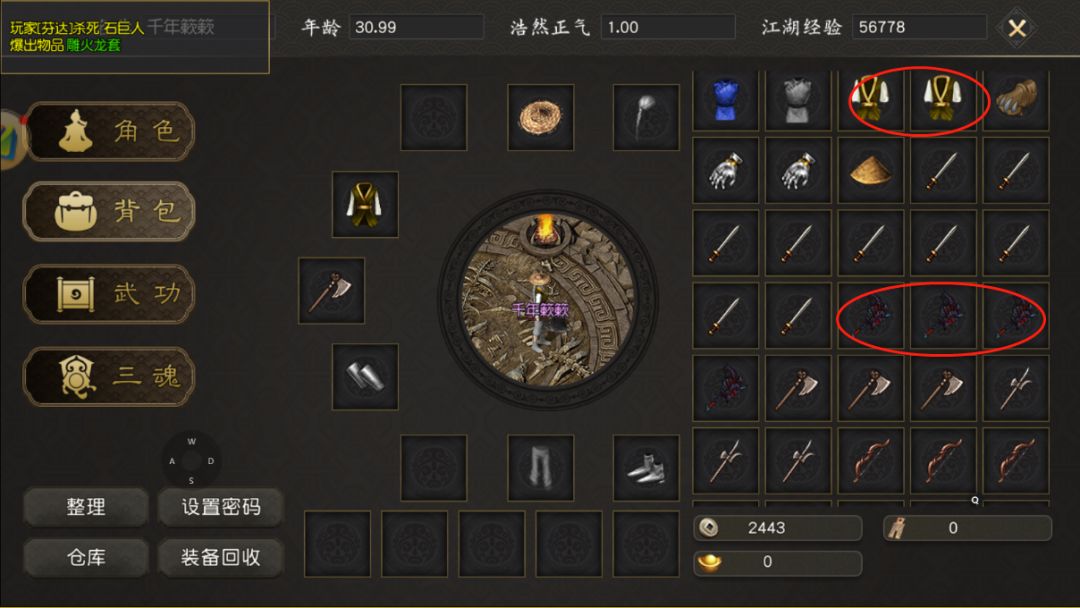Image resolution: width=1080 pixels, height=608 pixels.
Task: Click the 装备回收 equipment recycle button
Action: pyautogui.click(x=221, y=557)
